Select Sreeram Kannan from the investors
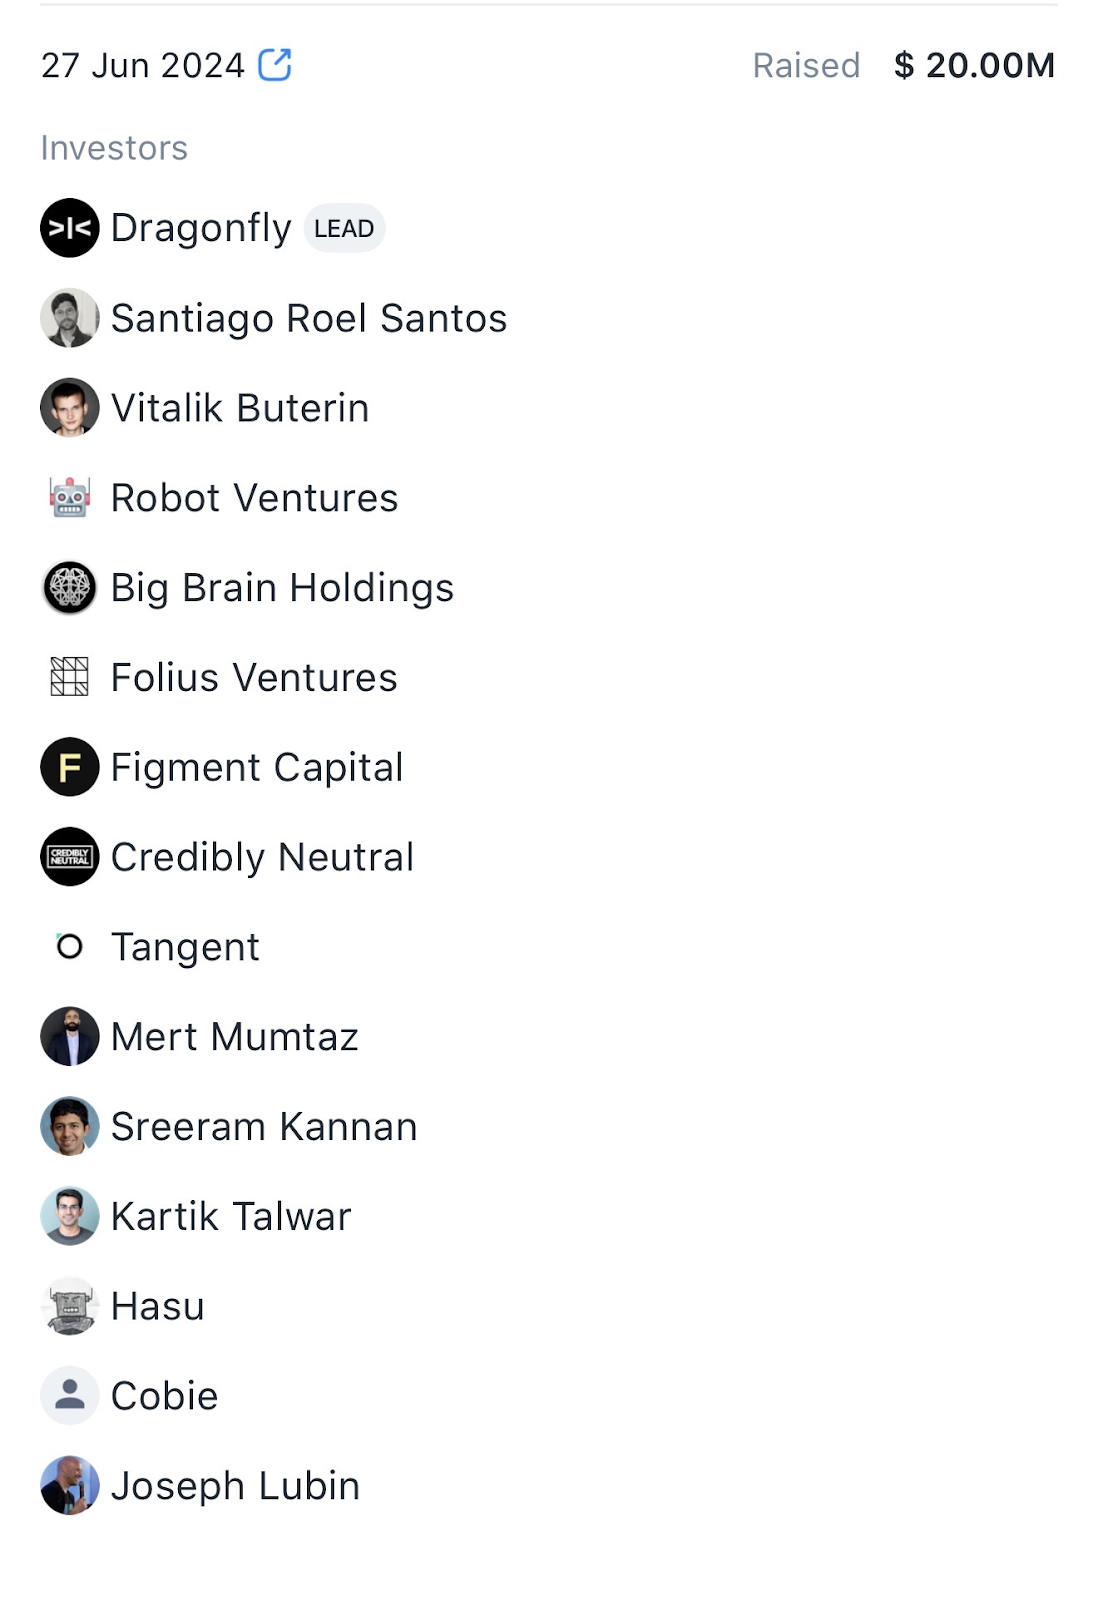Screen dimensions: 1098x1600 tap(264, 1127)
